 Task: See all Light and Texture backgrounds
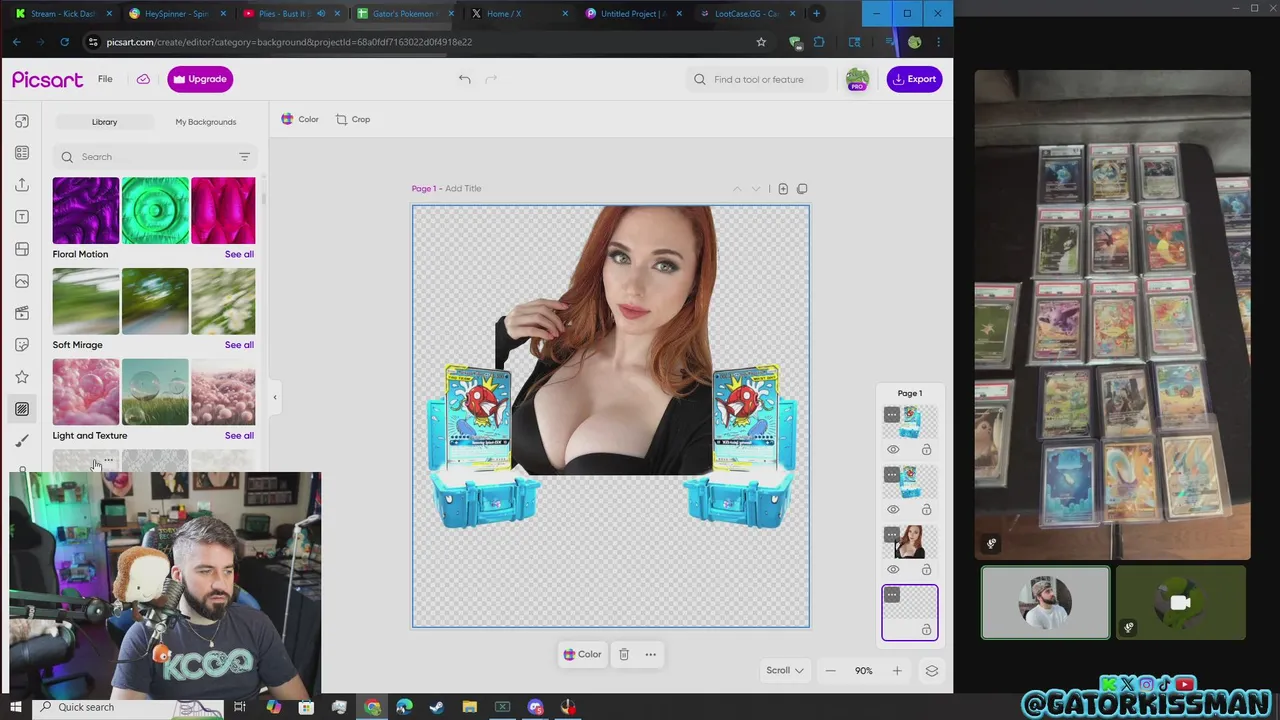239,436
